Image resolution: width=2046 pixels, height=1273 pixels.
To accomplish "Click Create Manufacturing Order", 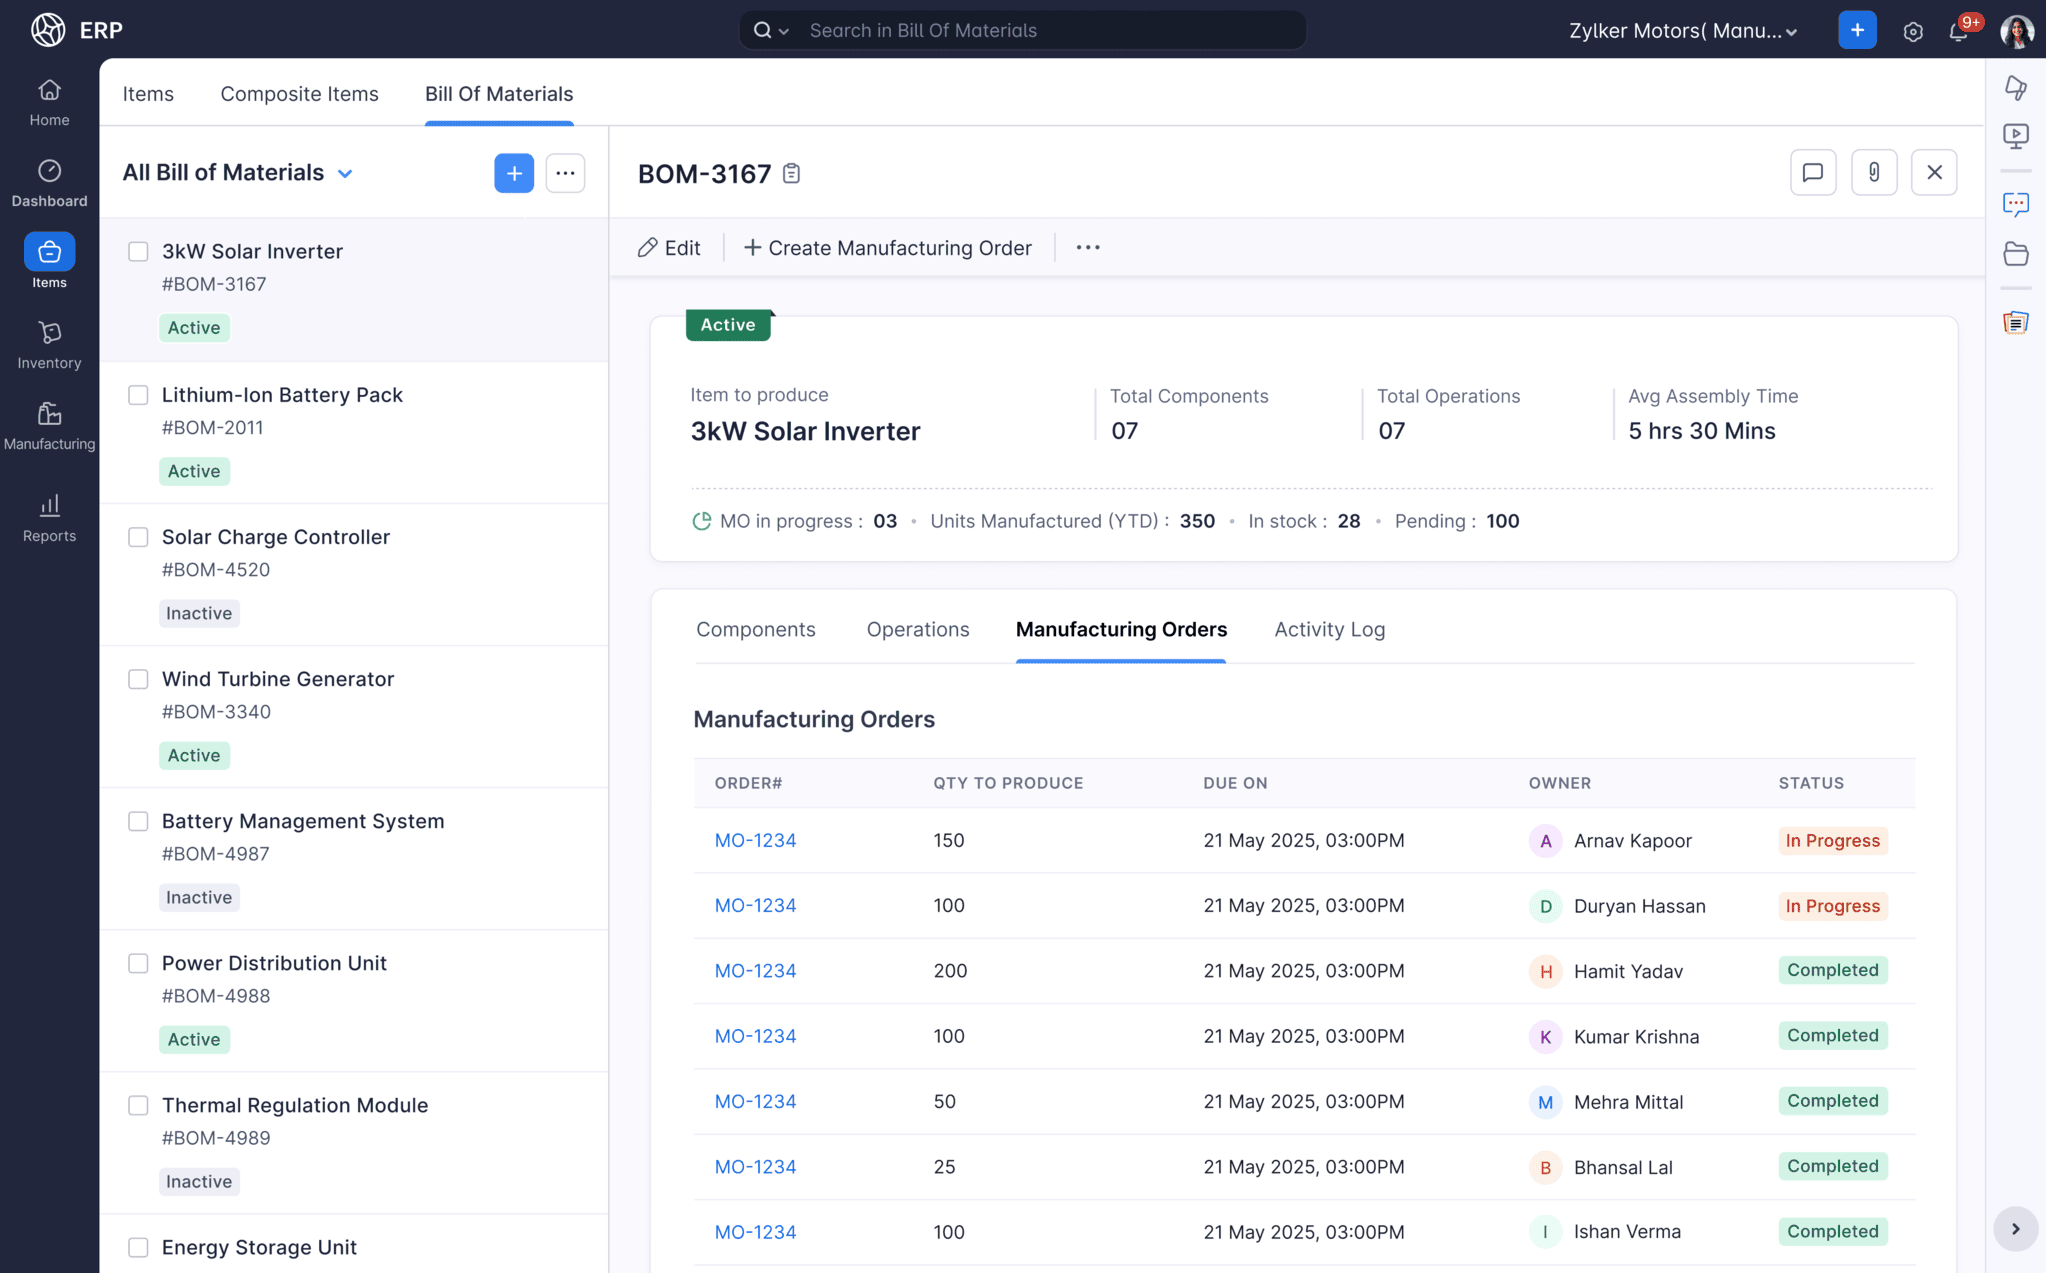I will 888,247.
